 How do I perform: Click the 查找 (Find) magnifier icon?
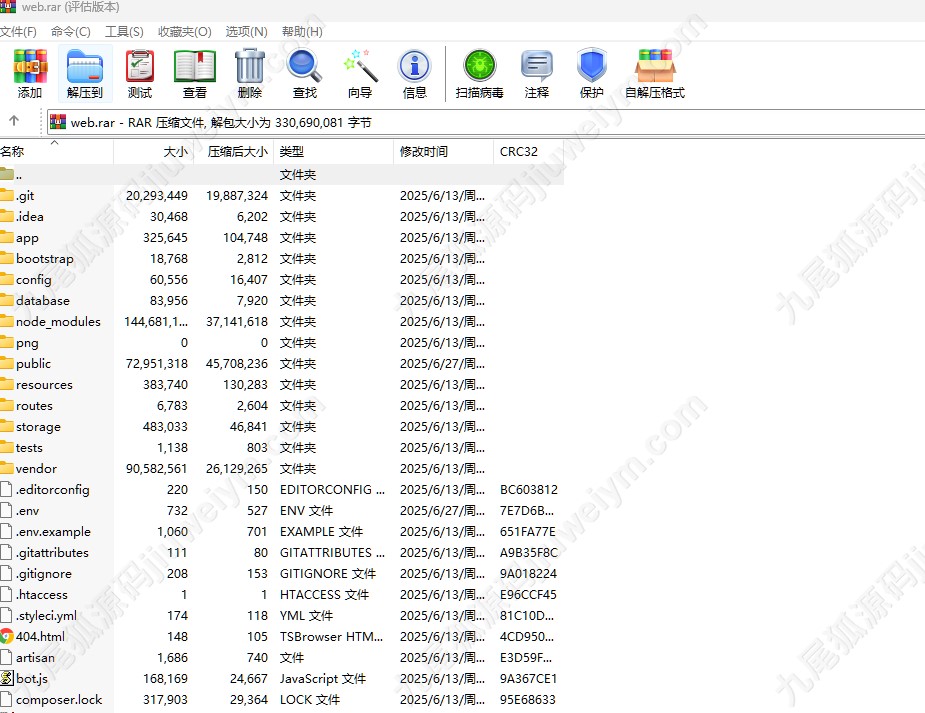pyautogui.click(x=305, y=72)
